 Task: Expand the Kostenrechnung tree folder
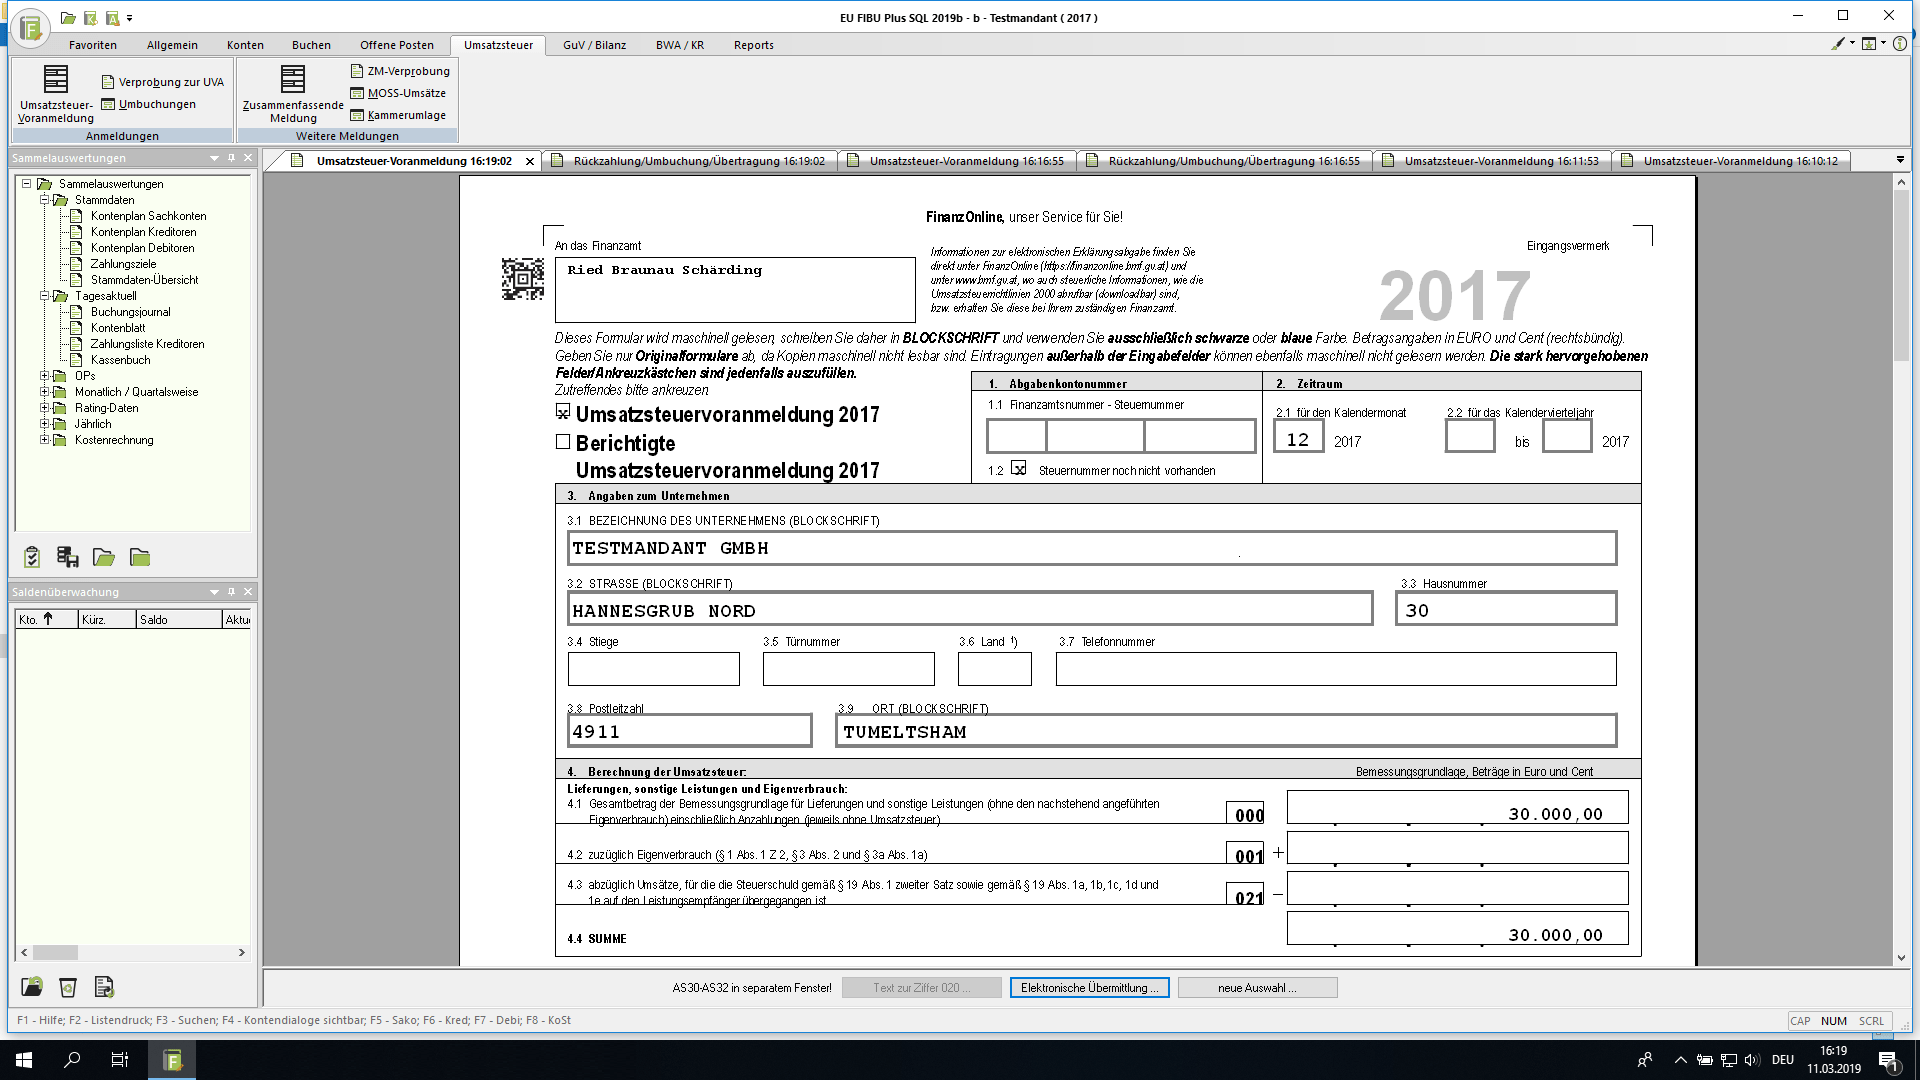coord(44,440)
